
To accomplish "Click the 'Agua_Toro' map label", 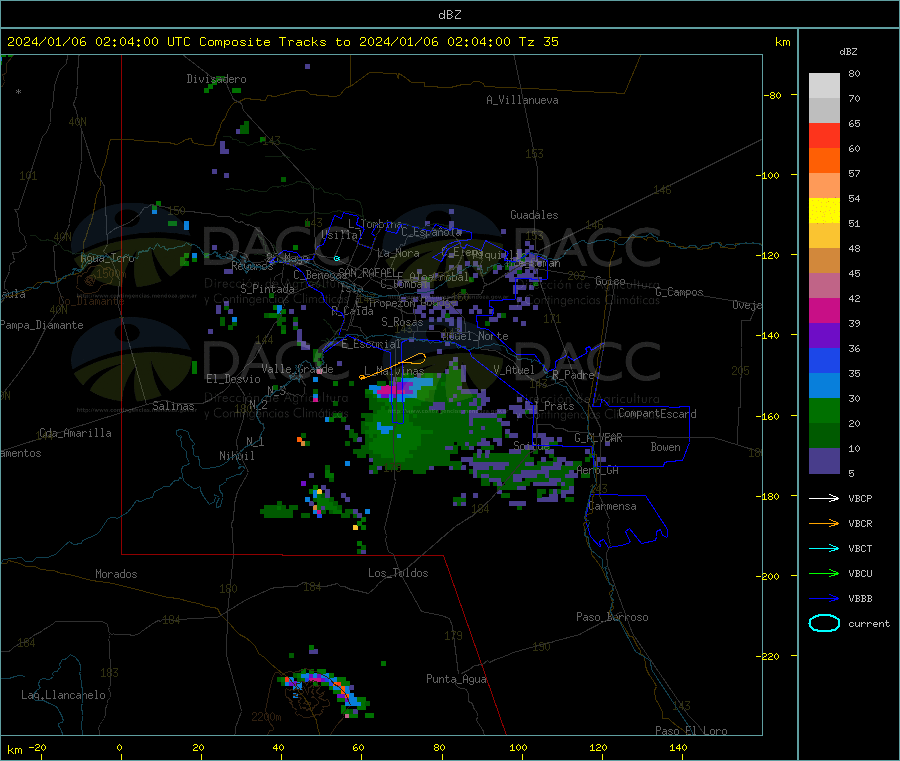I will pos(107,258).
